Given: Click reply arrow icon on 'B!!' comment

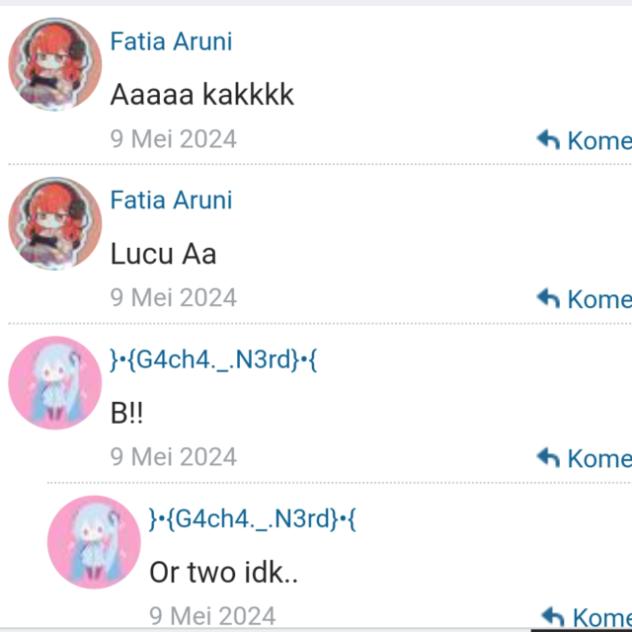Looking at the screenshot, I should point(548,457).
